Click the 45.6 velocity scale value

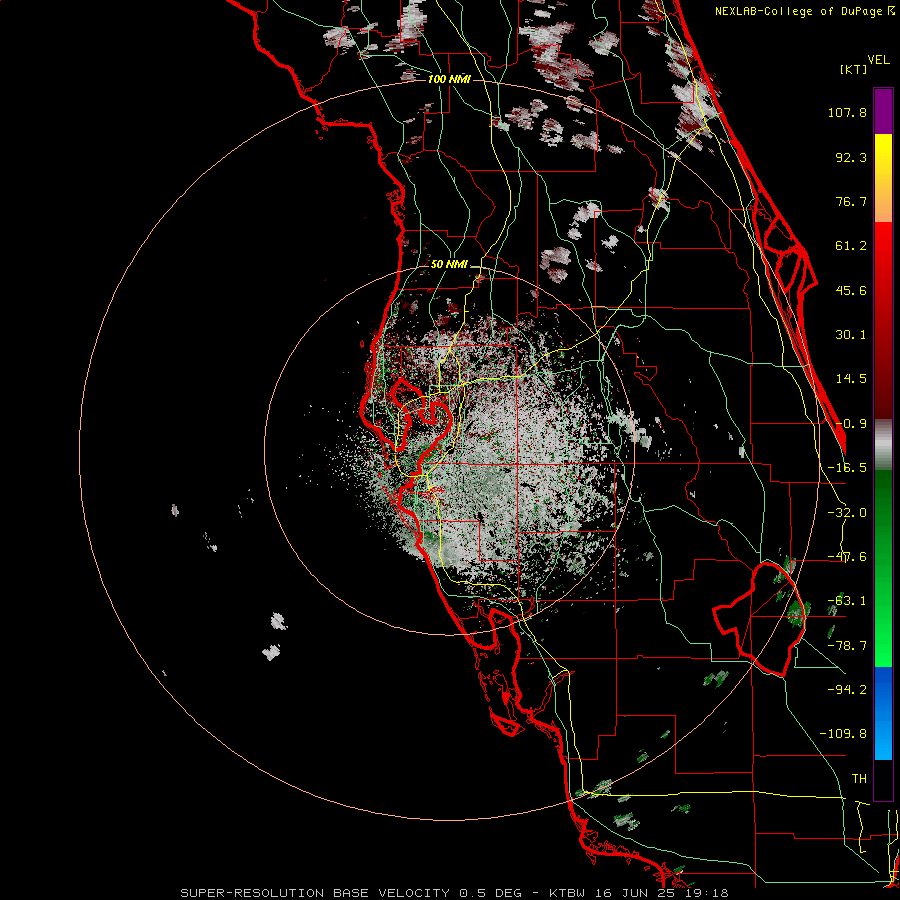click(851, 290)
